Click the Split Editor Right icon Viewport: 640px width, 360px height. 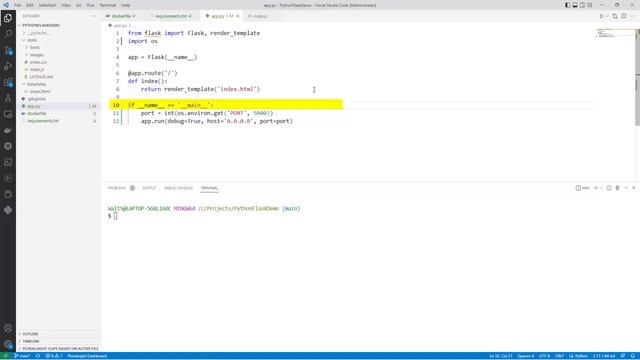click(x=624, y=16)
